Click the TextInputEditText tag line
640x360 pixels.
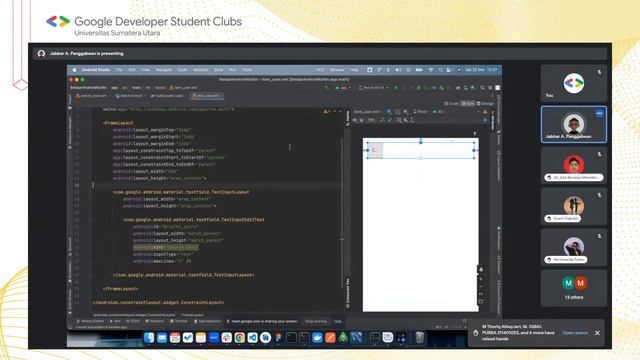click(194, 220)
